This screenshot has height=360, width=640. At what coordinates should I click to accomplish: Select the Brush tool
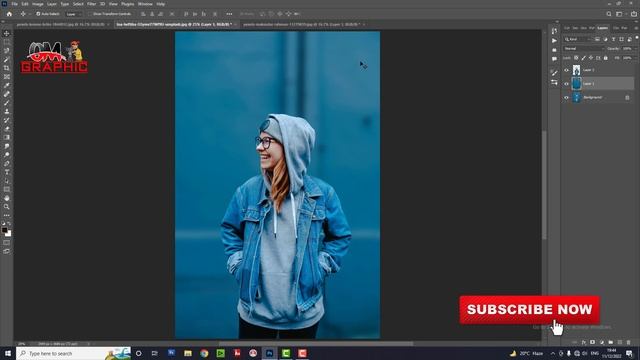(x=7, y=102)
